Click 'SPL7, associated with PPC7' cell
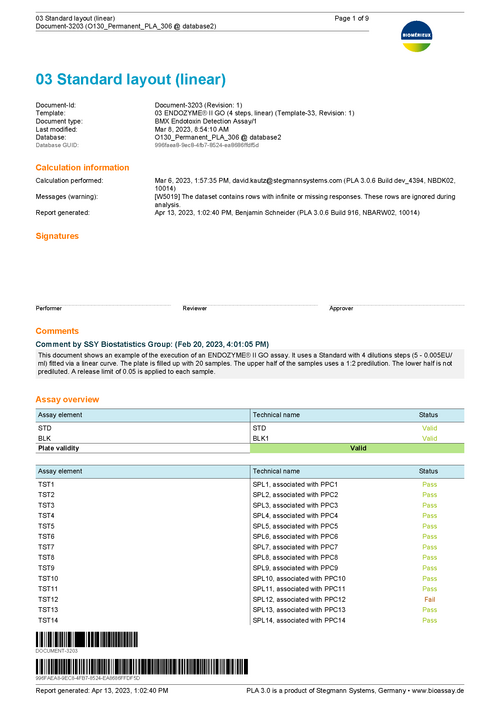This screenshot has height=708, width=500. point(295,547)
